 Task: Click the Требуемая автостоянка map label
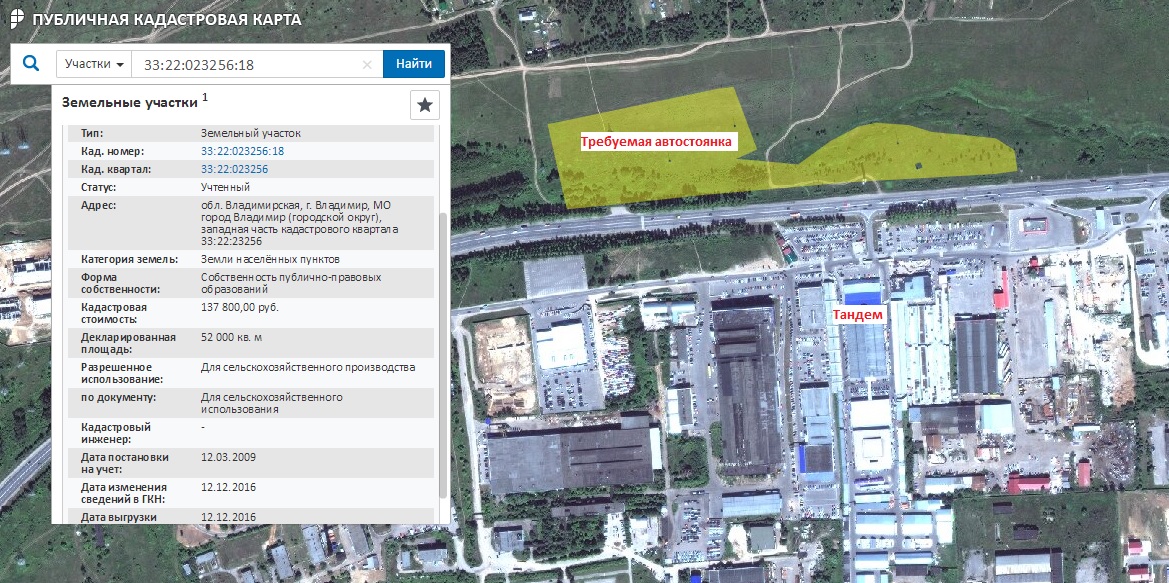pos(656,142)
